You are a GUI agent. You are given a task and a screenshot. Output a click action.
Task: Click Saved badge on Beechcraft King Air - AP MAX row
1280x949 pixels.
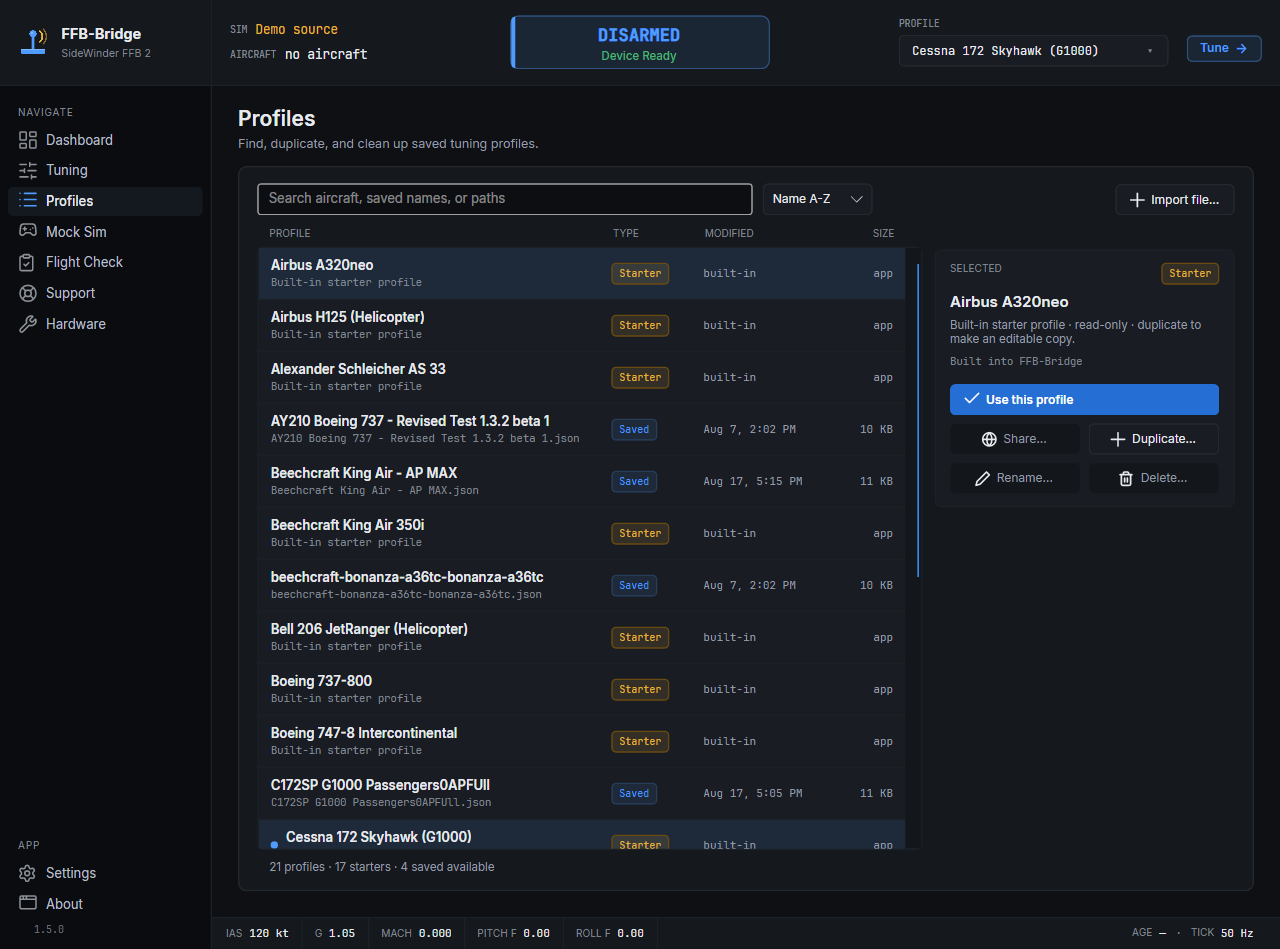pyautogui.click(x=634, y=481)
